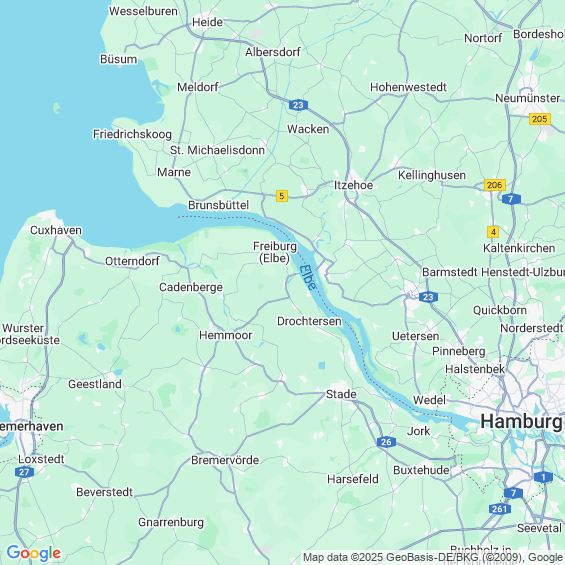Select the Bremervörde label
This screenshot has height=565, width=565.
pos(225,460)
